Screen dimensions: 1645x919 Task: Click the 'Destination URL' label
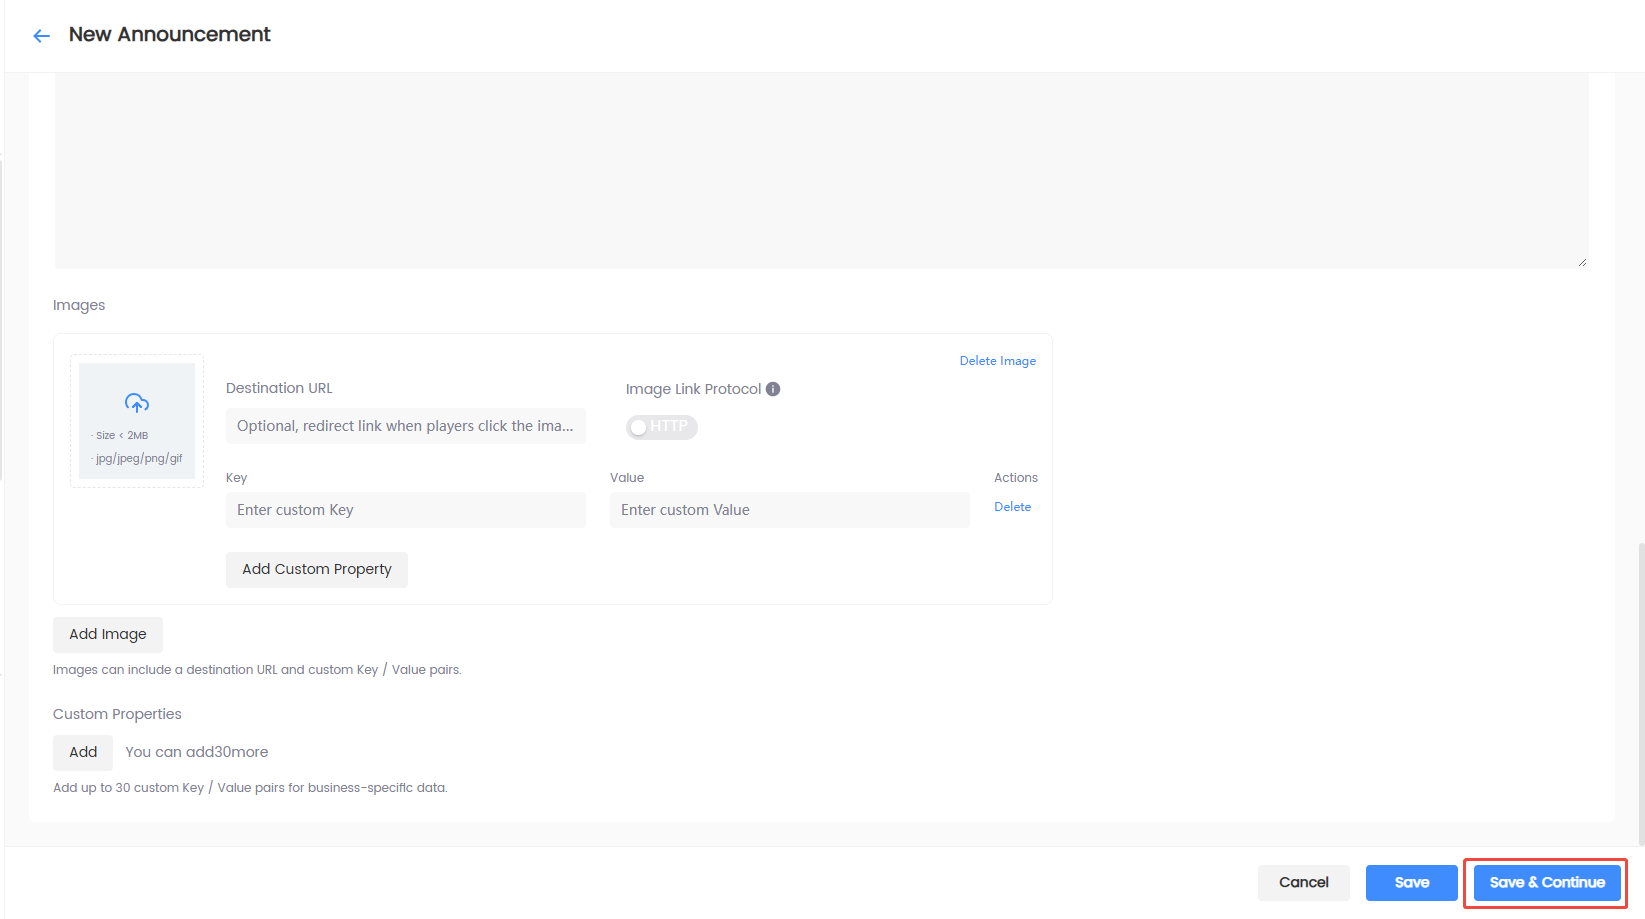[279, 388]
